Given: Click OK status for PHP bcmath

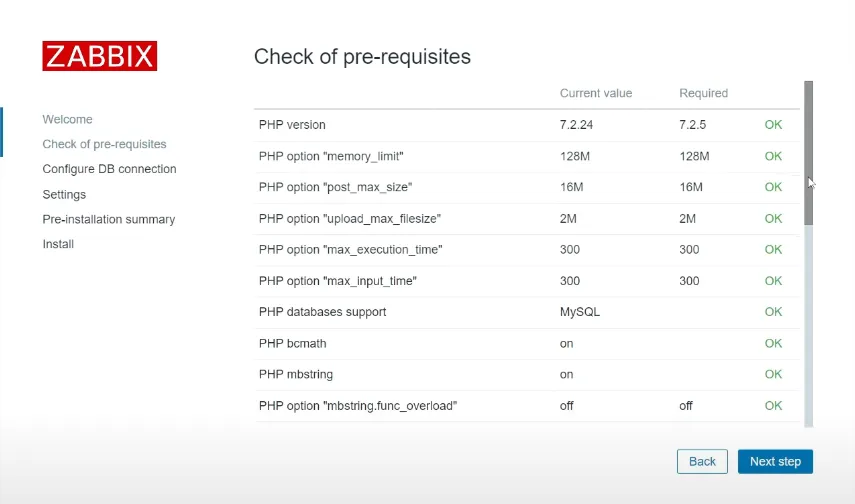Looking at the screenshot, I should coord(773,343).
